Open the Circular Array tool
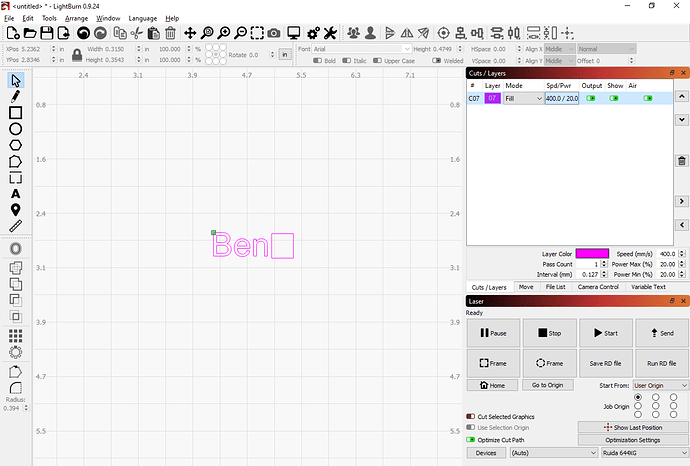690x466 pixels. (x=15, y=352)
